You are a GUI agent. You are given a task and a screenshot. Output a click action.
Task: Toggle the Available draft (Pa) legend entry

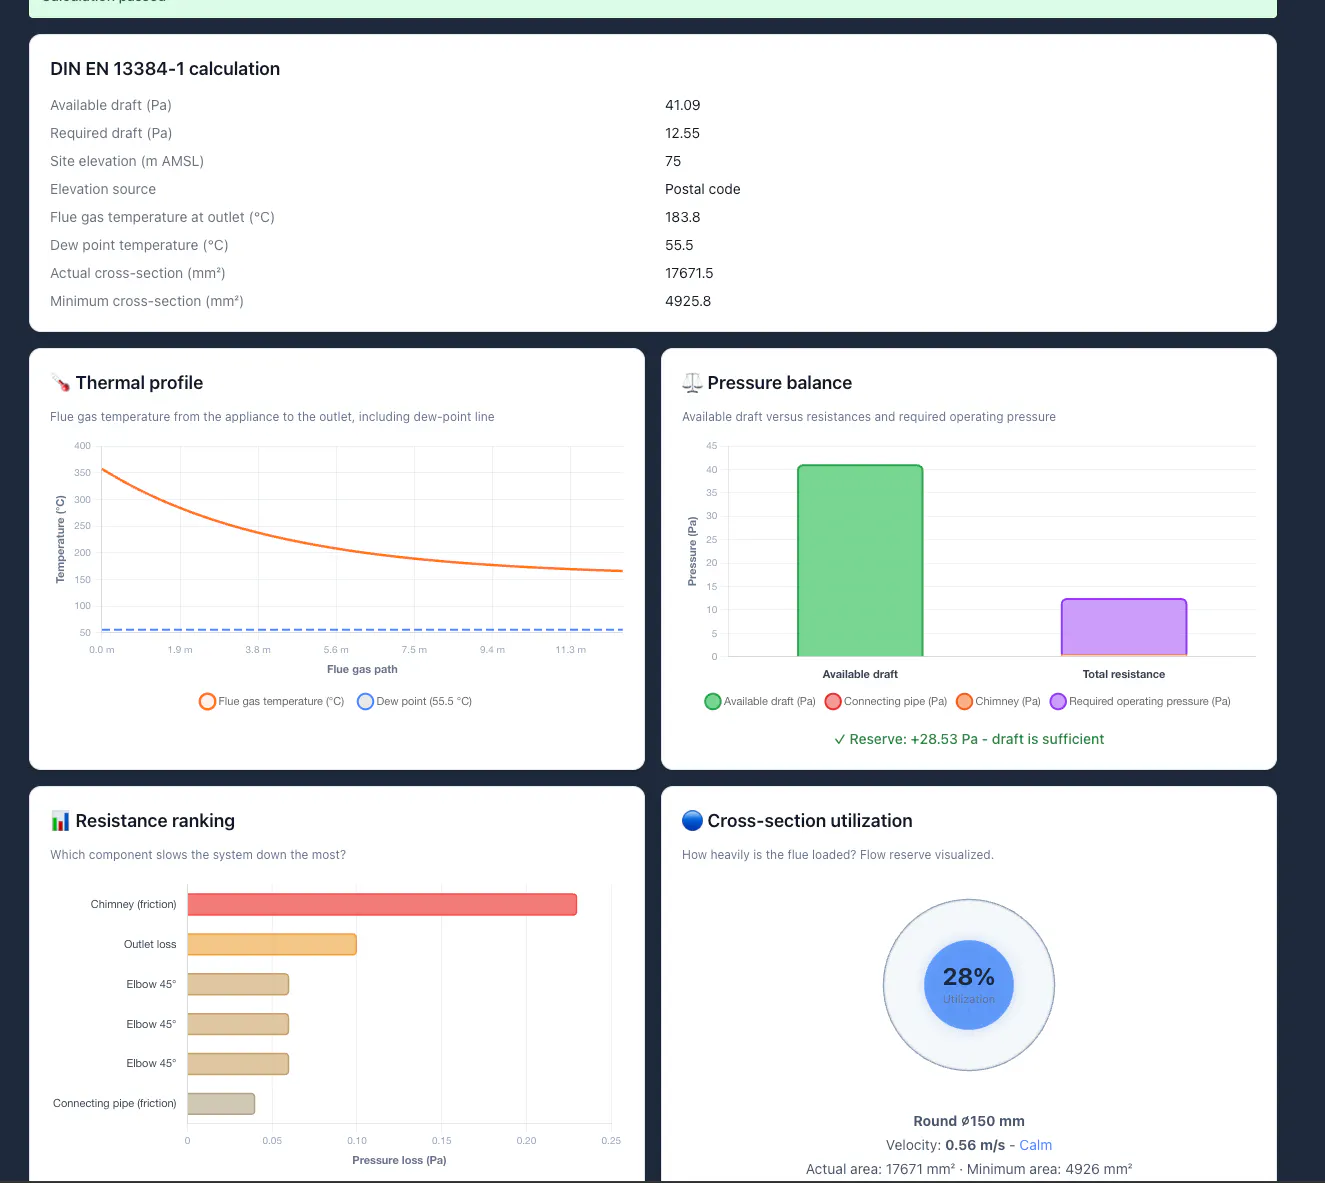pyautogui.click(x=760, y=701)
